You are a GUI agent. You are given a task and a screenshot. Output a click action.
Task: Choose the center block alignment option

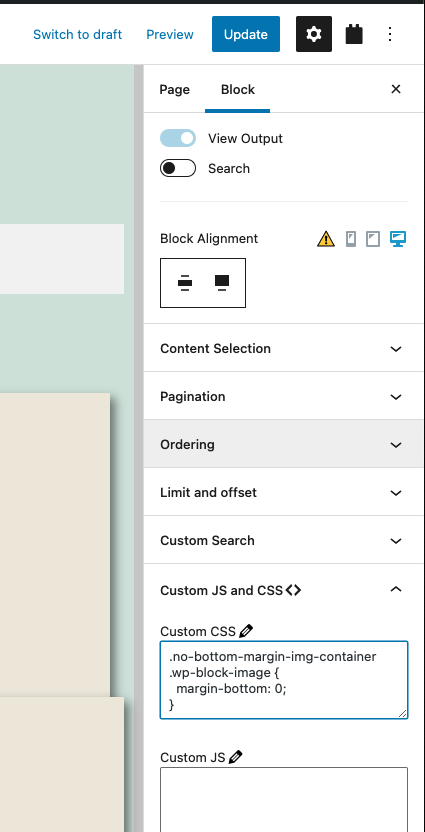[x=185, y=283]
